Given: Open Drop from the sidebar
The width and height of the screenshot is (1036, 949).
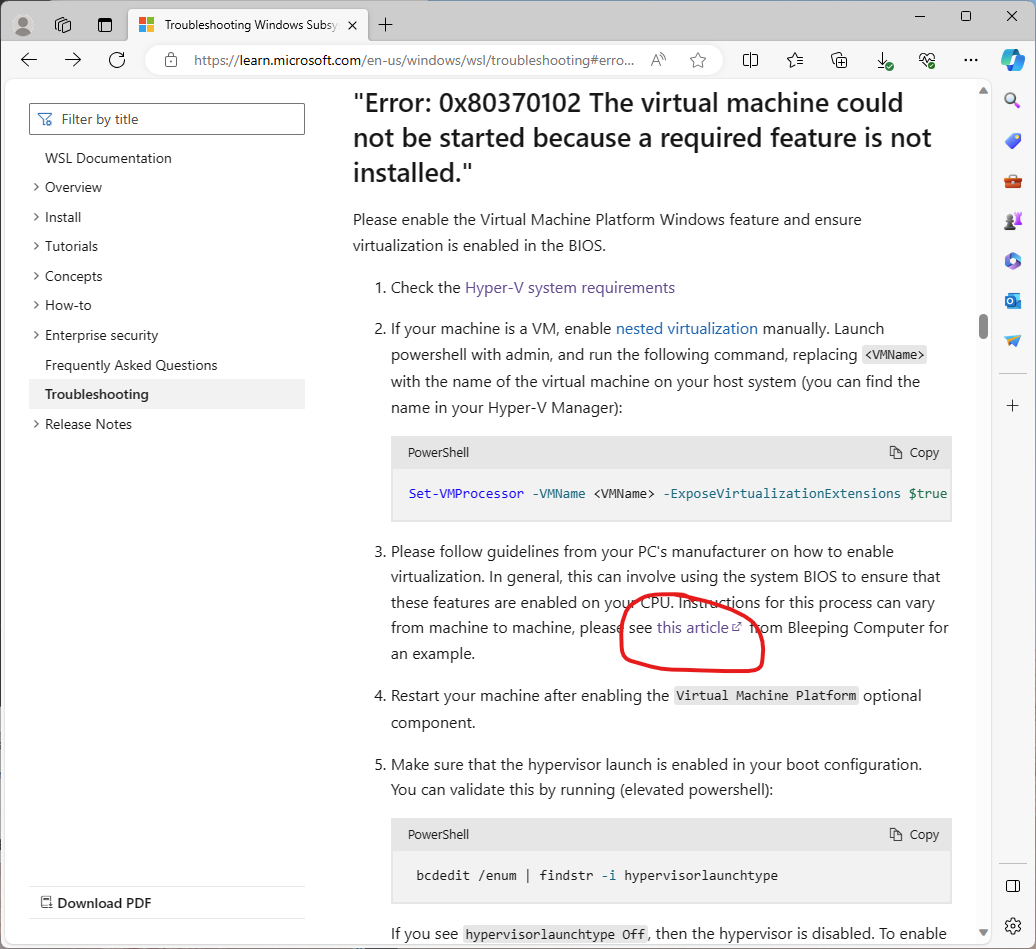Looking at the screenshot, I should click(1012, 340).
